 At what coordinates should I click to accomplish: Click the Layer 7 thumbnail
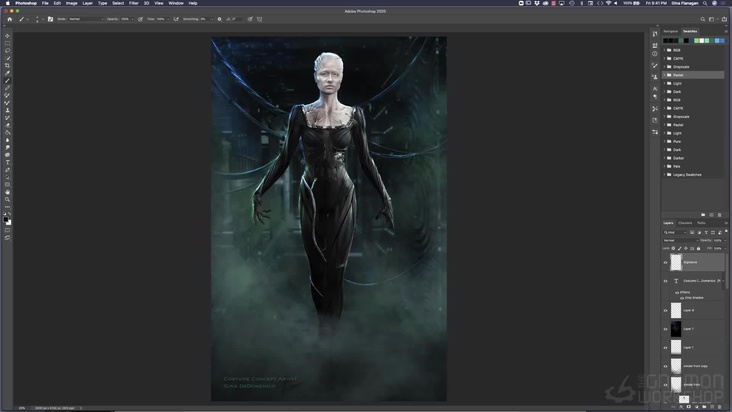click(676, 329)
